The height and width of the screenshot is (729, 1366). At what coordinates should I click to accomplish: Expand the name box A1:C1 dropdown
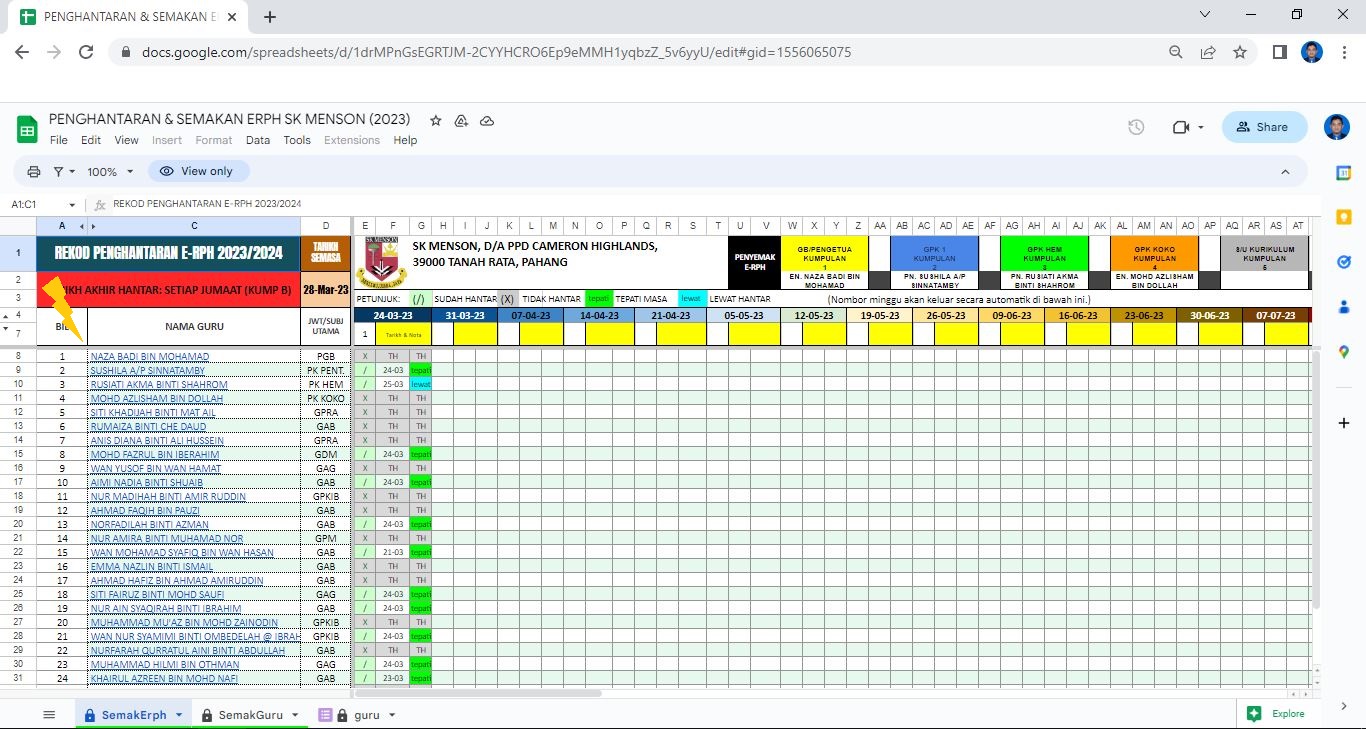[x=71, y=204]
